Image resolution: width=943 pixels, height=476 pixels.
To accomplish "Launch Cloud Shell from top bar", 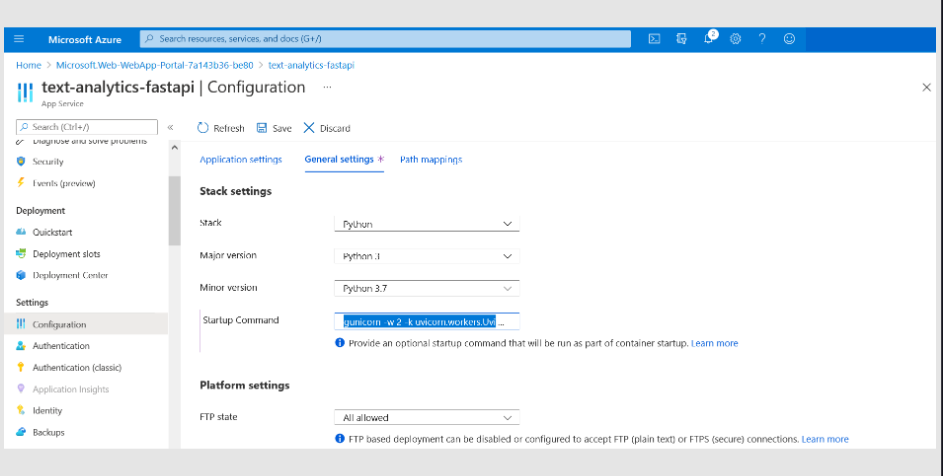I will 654,39.
